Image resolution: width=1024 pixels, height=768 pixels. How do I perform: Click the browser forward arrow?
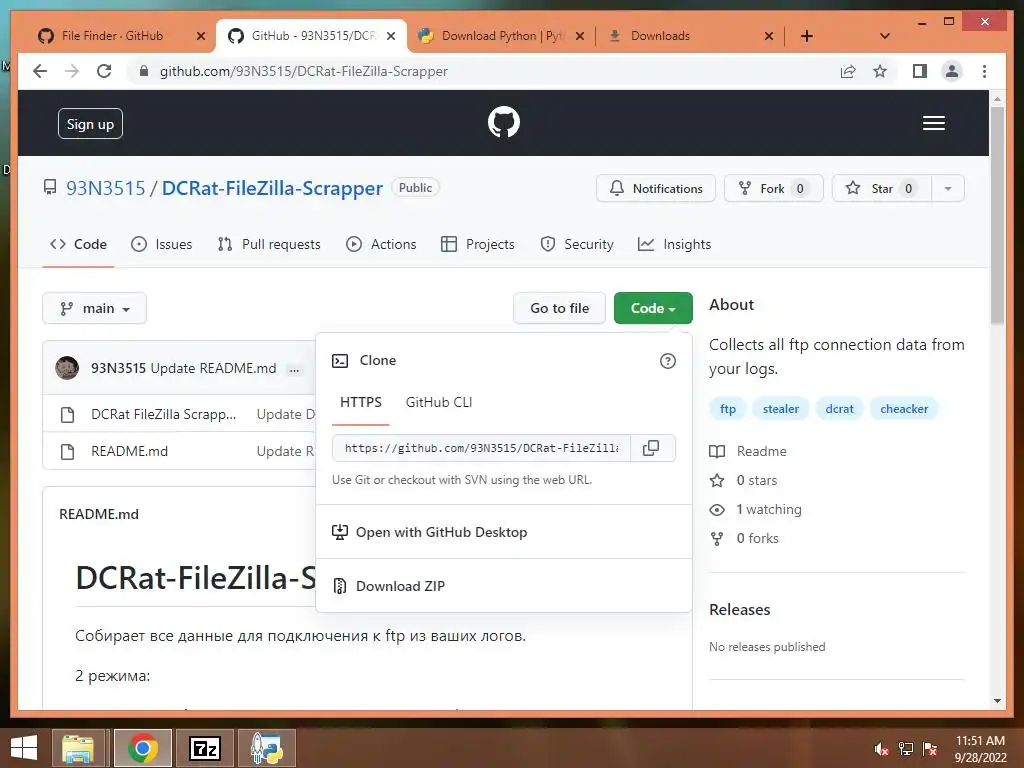(x=72, y=71)
